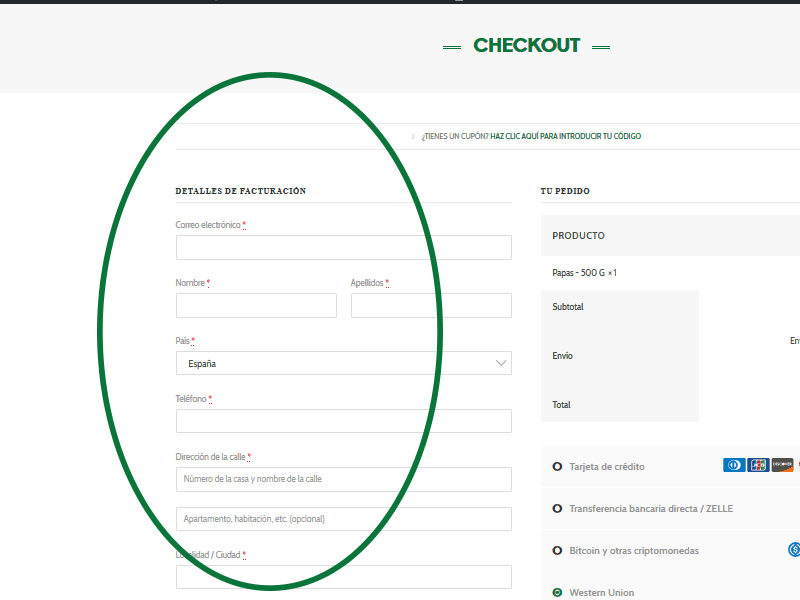The height and width of the screenshot is (600, 800).
Task: Click the Teléfono input field
Action: [343, 421]
